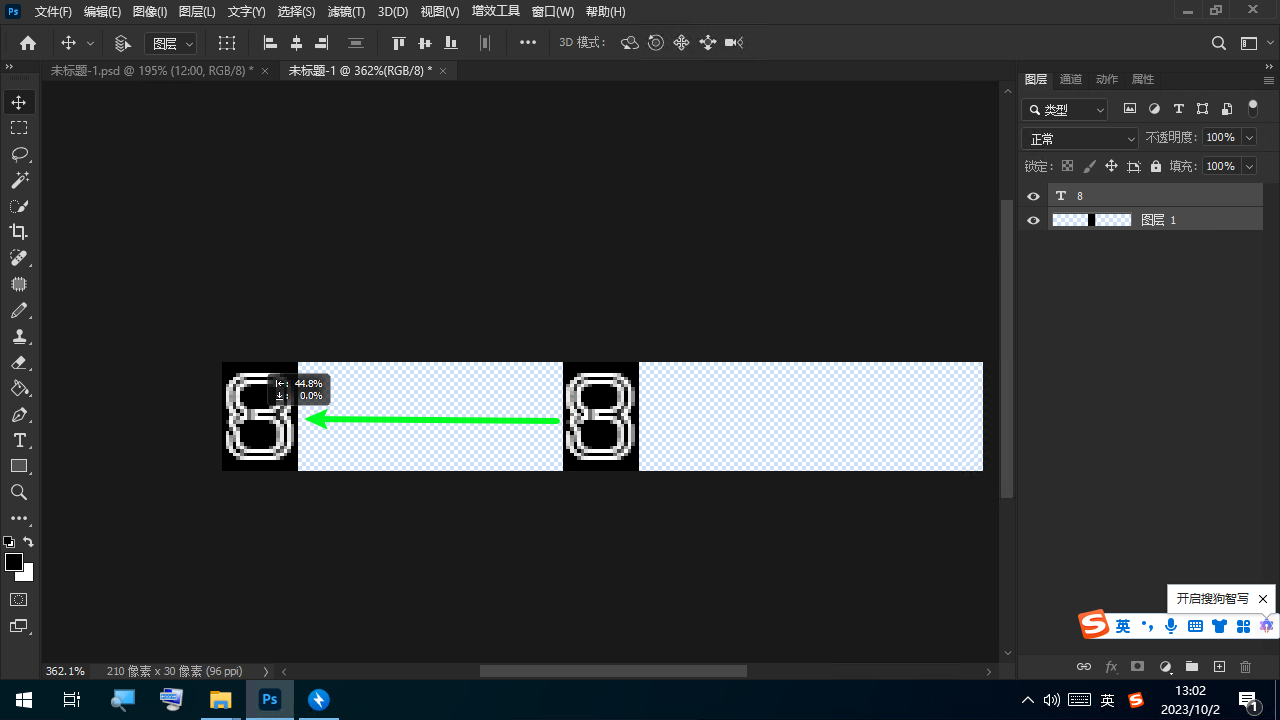Viewport: 1280px width, 720px height.
Task: Pick the Paint Bucket tool
Action: (x=19, y=388)
